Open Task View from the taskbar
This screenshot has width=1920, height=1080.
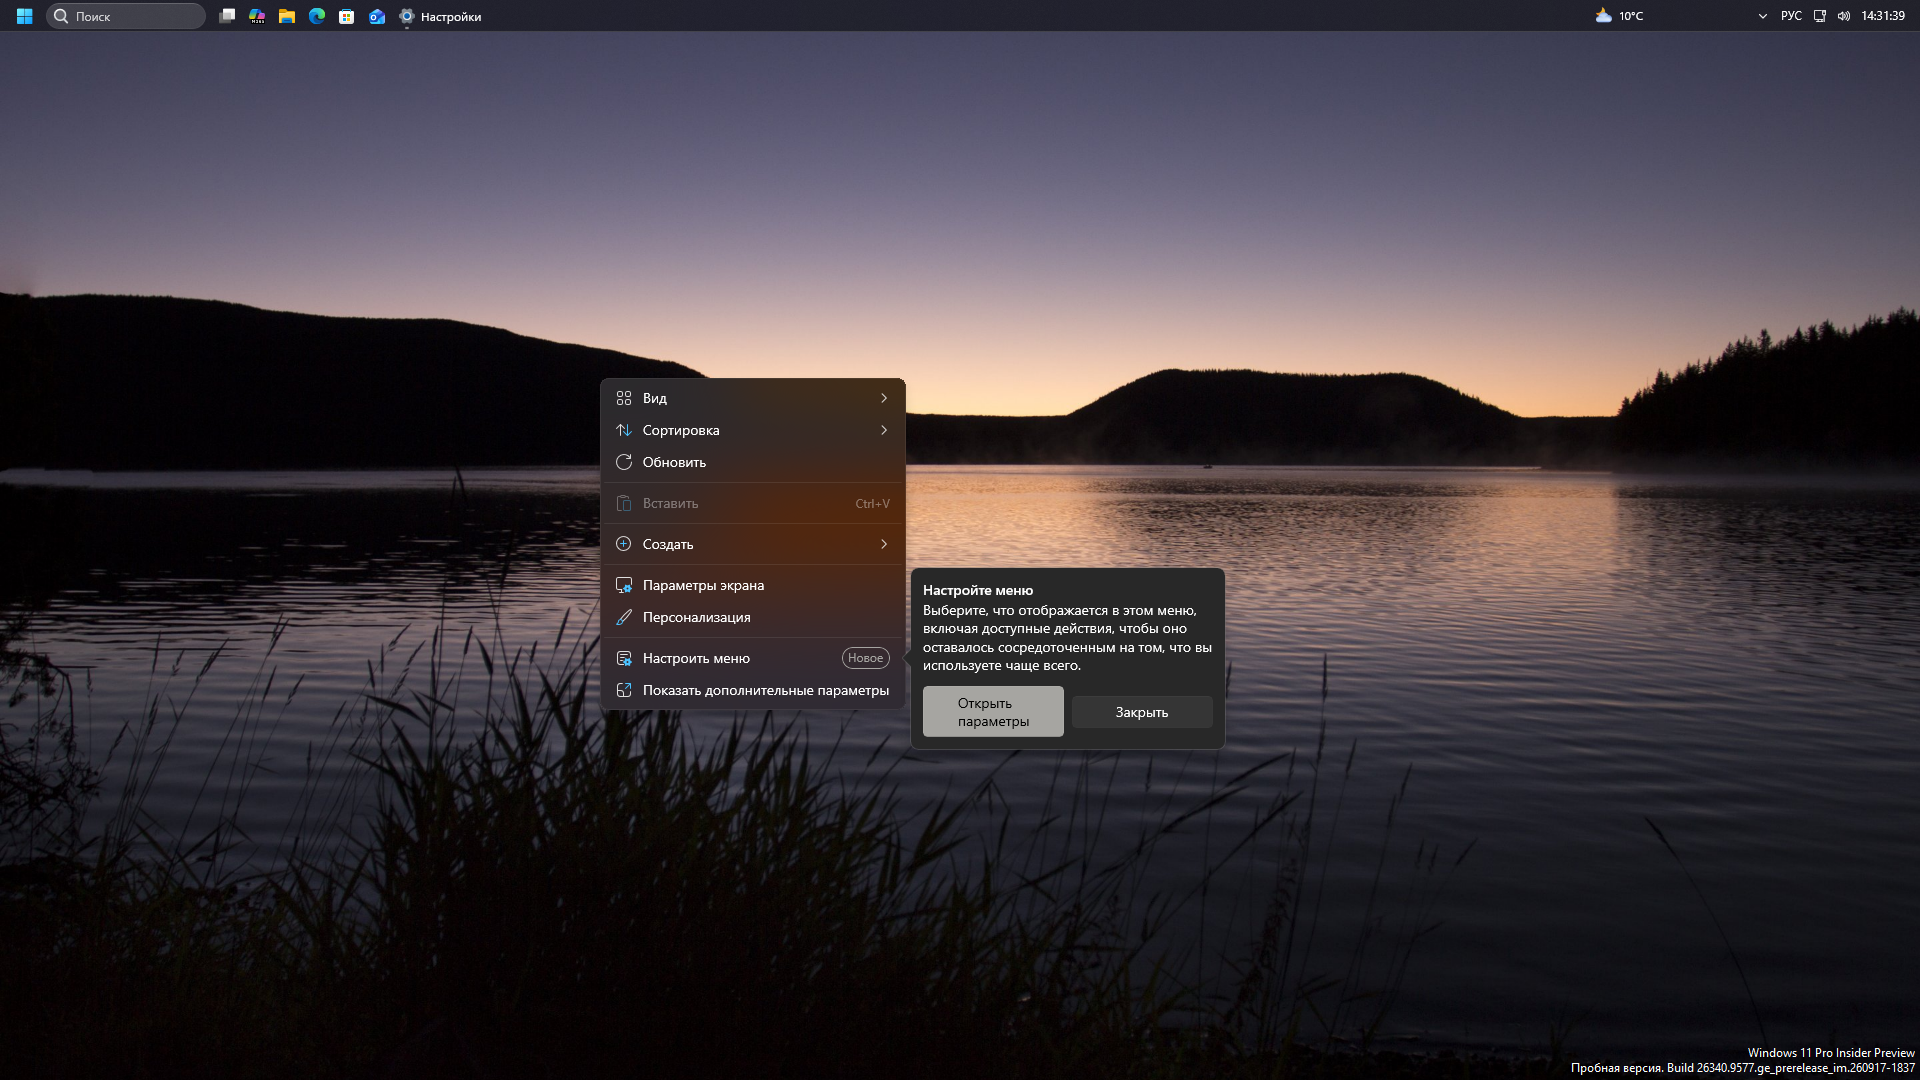pos(227,16)
